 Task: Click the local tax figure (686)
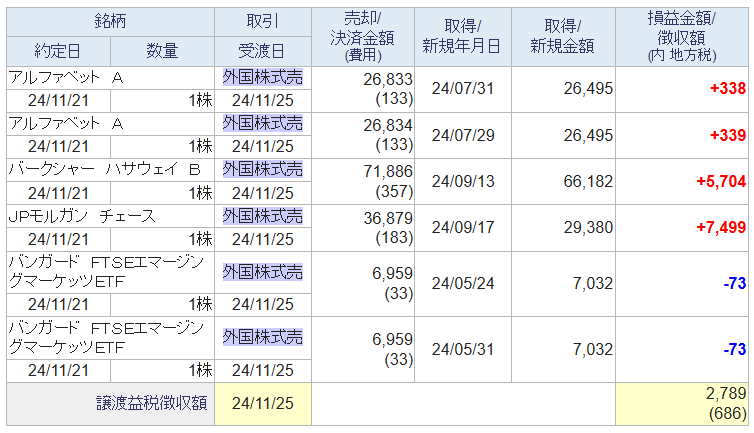[727, 413]
